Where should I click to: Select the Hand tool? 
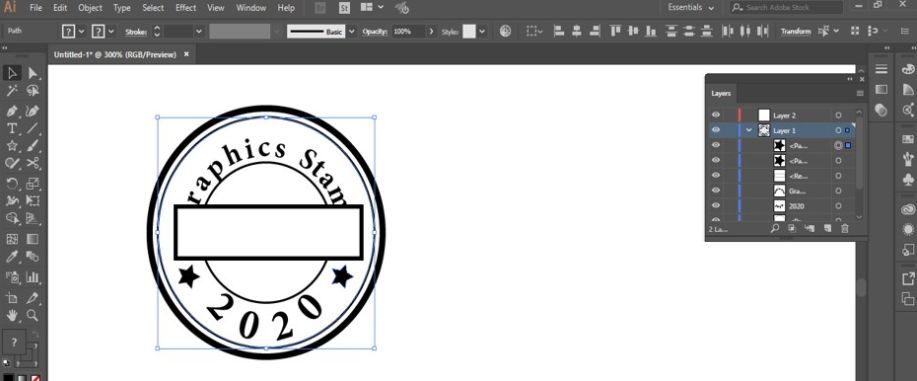click(12, 315)
